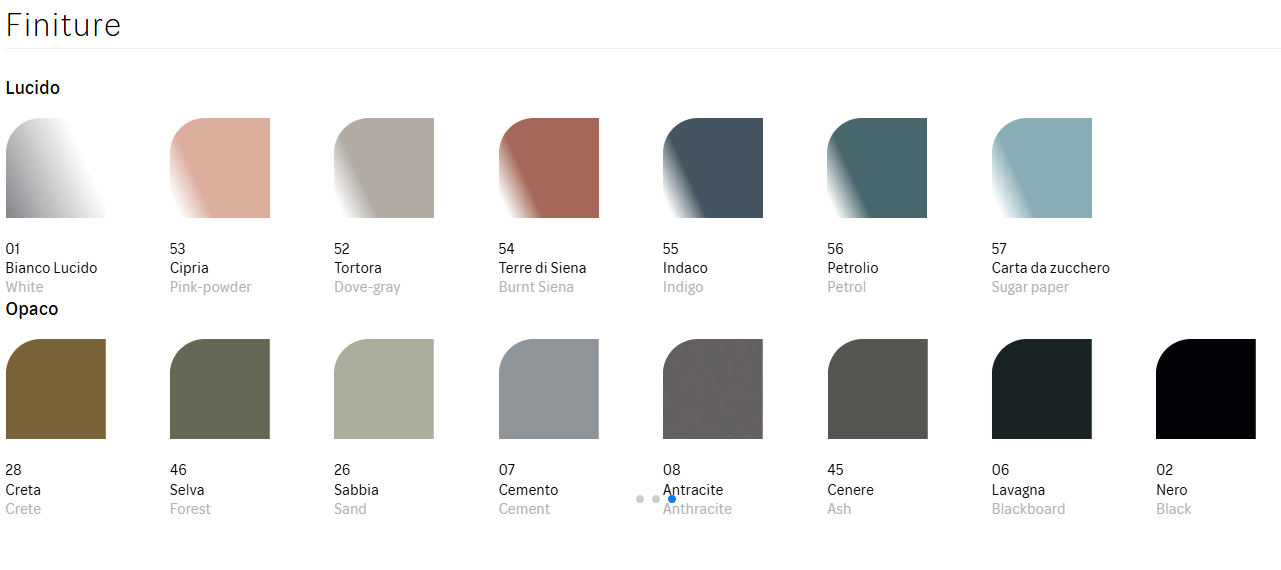Pick the Tortora dove-gray swatch

[384, 168]
